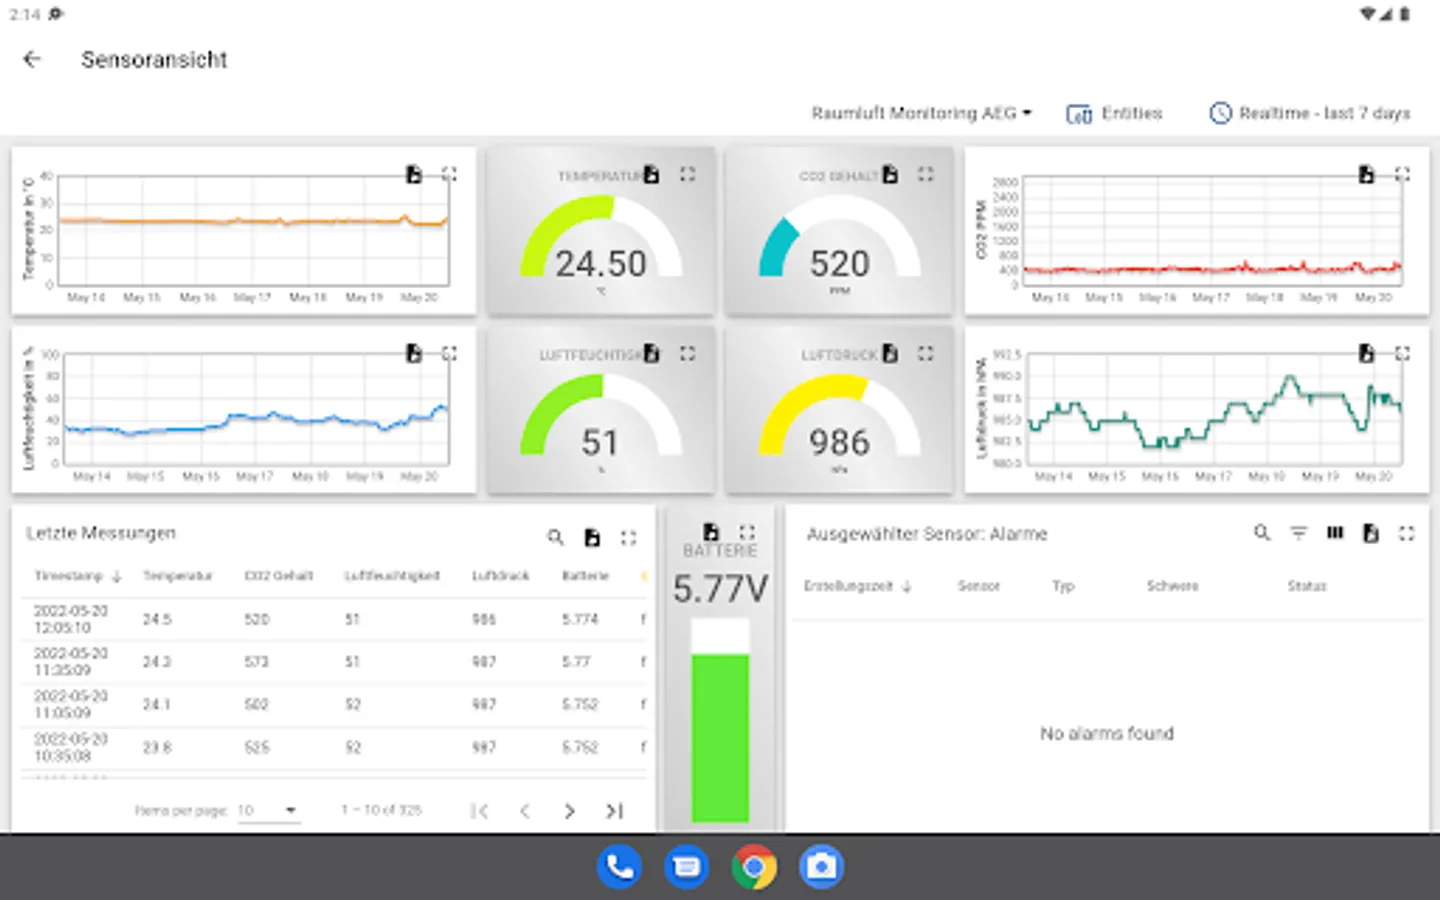This screenshot has height=900, width=1440.
Task: Export data from the humidity line chart
Action: pos(414,353)
